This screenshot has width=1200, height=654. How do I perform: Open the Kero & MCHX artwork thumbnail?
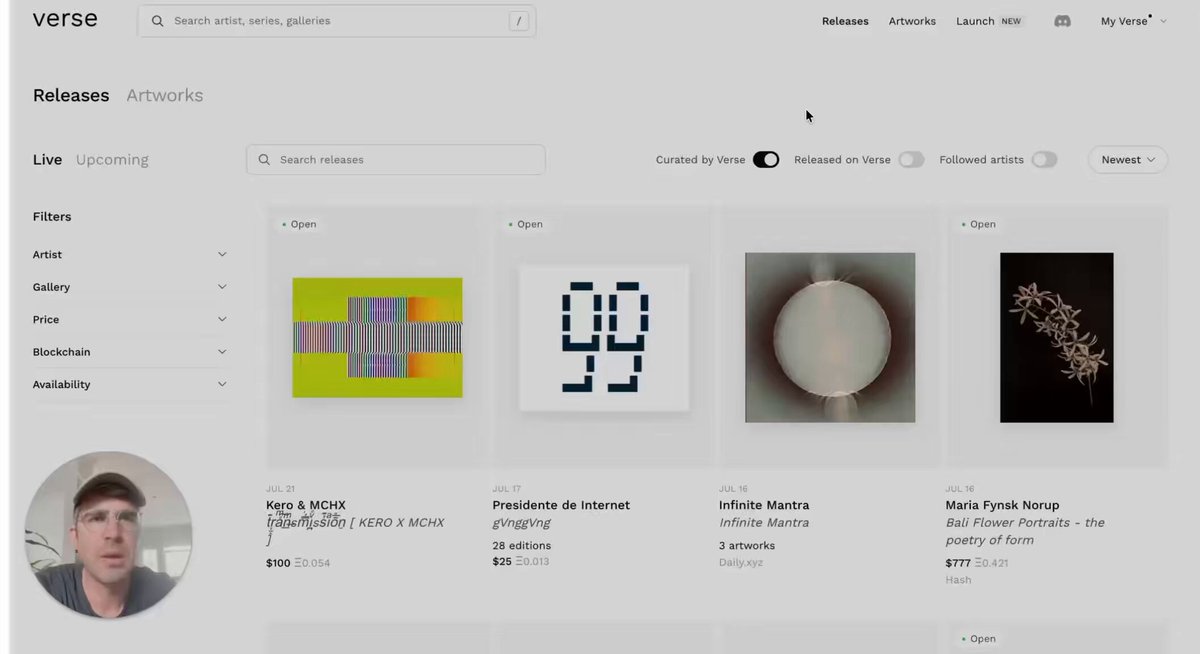click(x=377, y=338)
